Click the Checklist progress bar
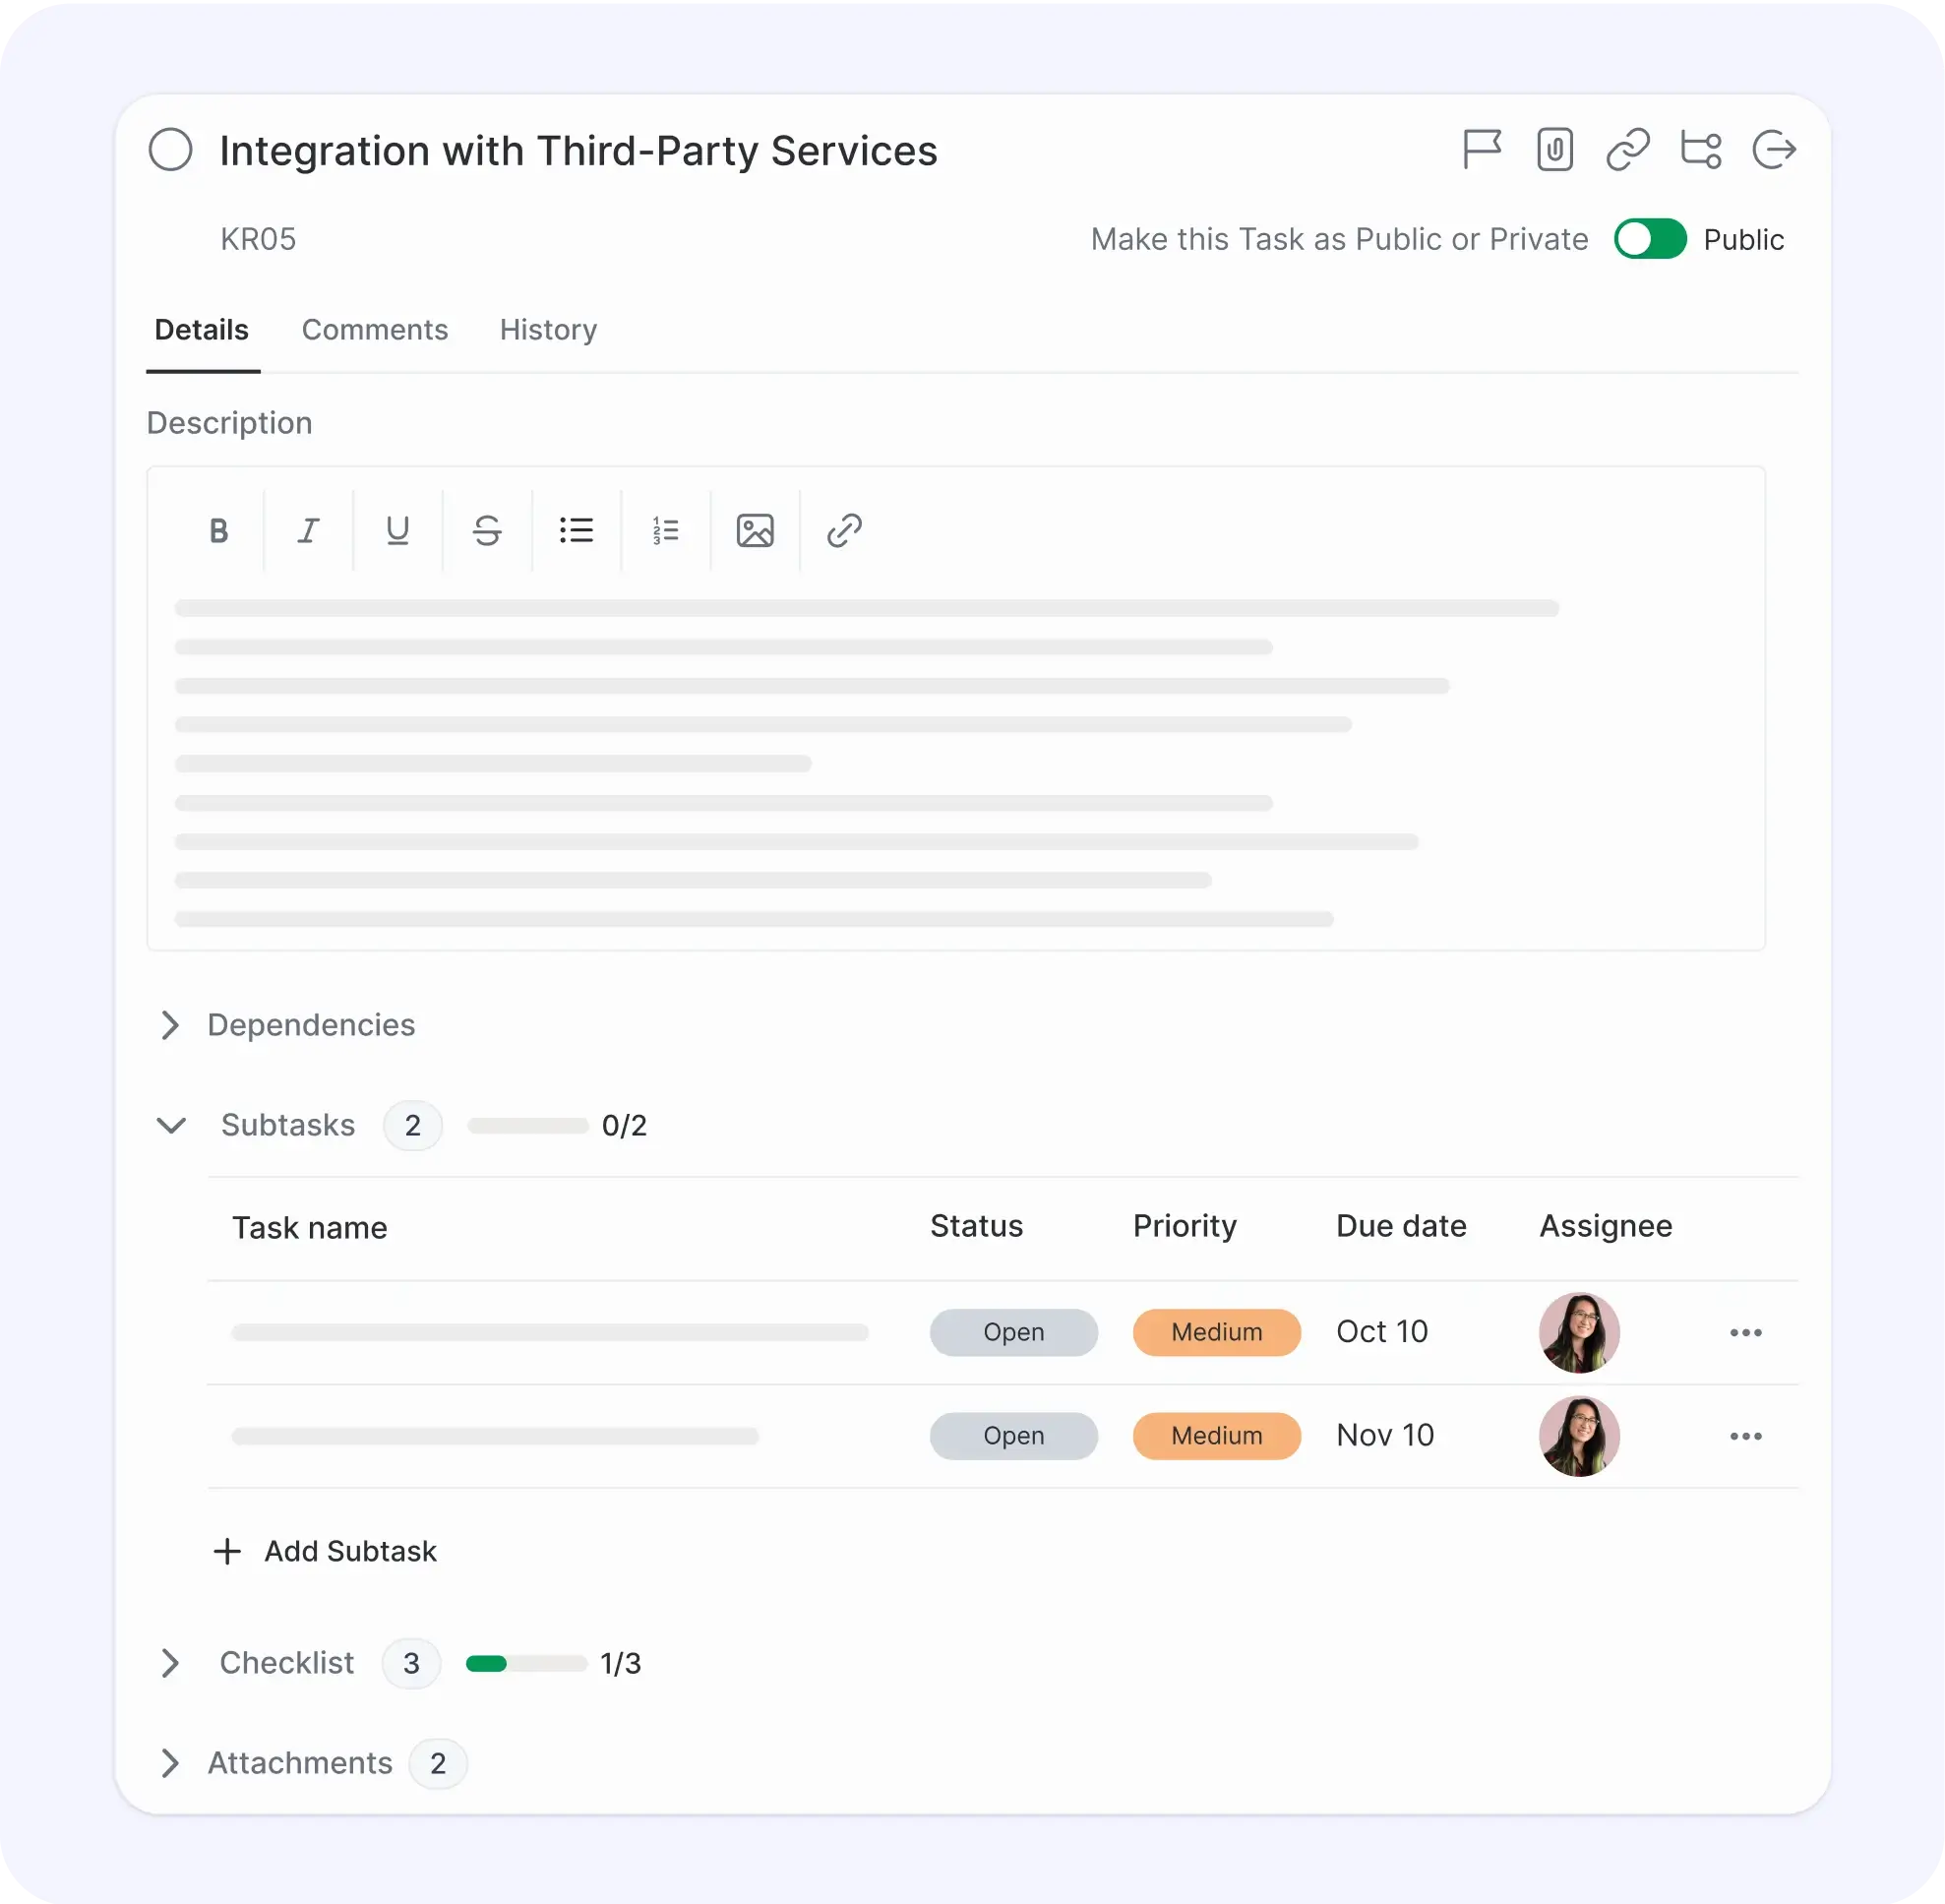 point(525,1663)
